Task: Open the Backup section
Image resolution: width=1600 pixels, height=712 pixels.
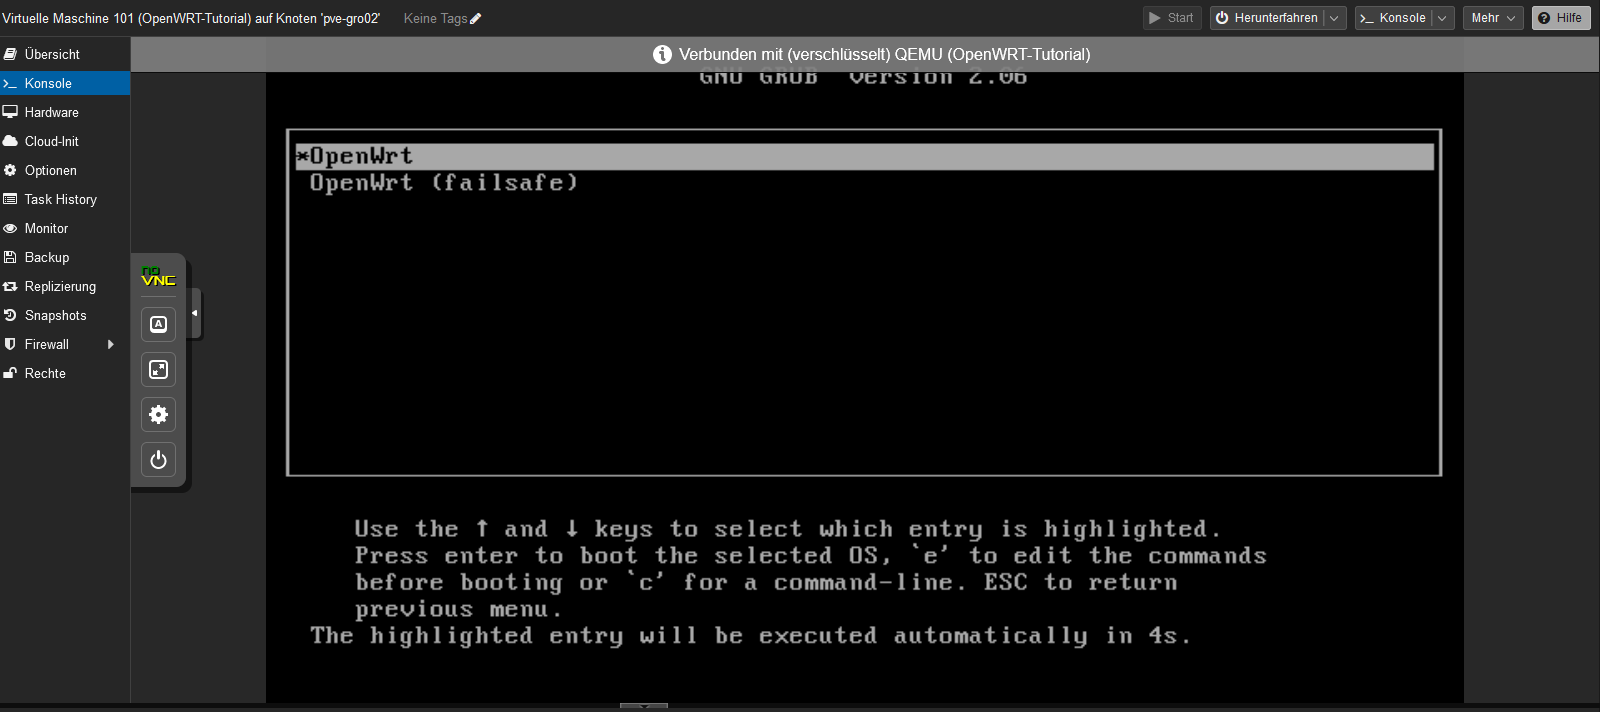Action: (65, 257)
